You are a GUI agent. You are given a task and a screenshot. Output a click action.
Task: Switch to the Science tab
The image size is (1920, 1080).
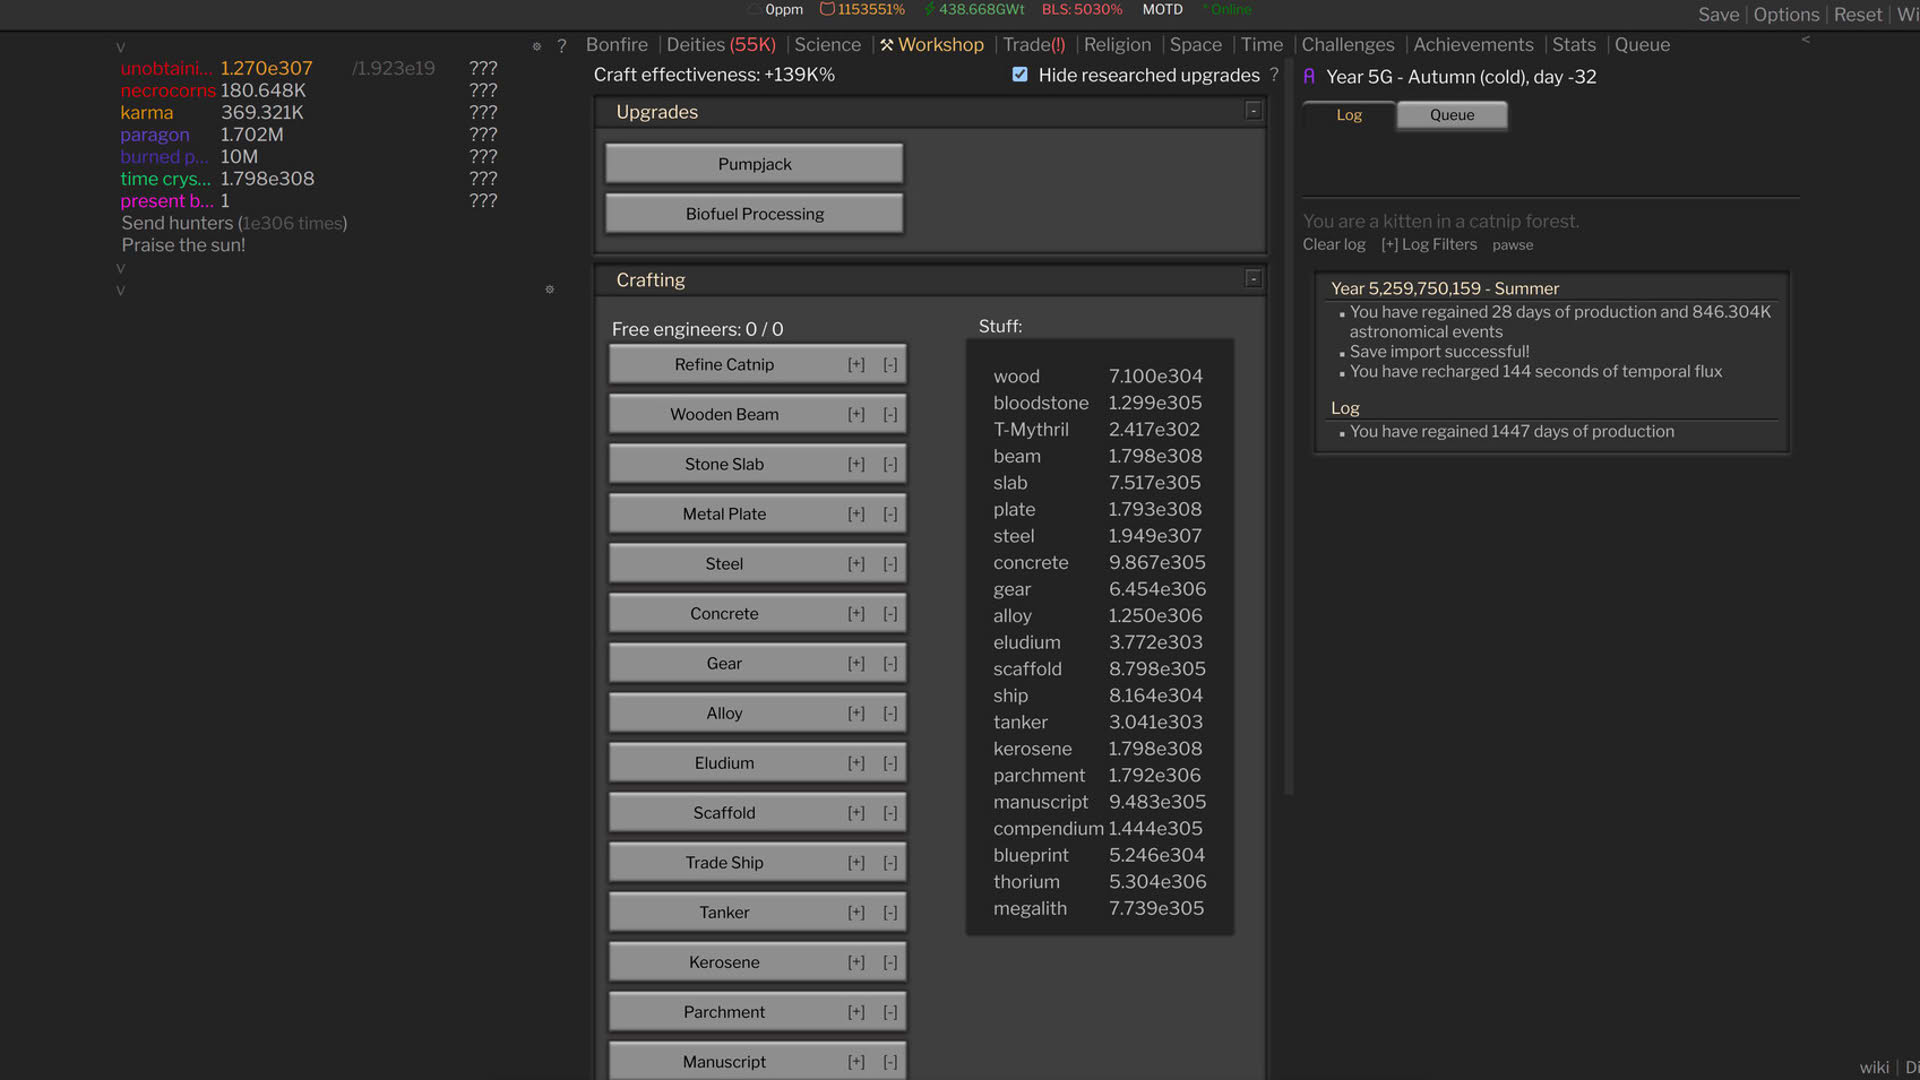827,45
